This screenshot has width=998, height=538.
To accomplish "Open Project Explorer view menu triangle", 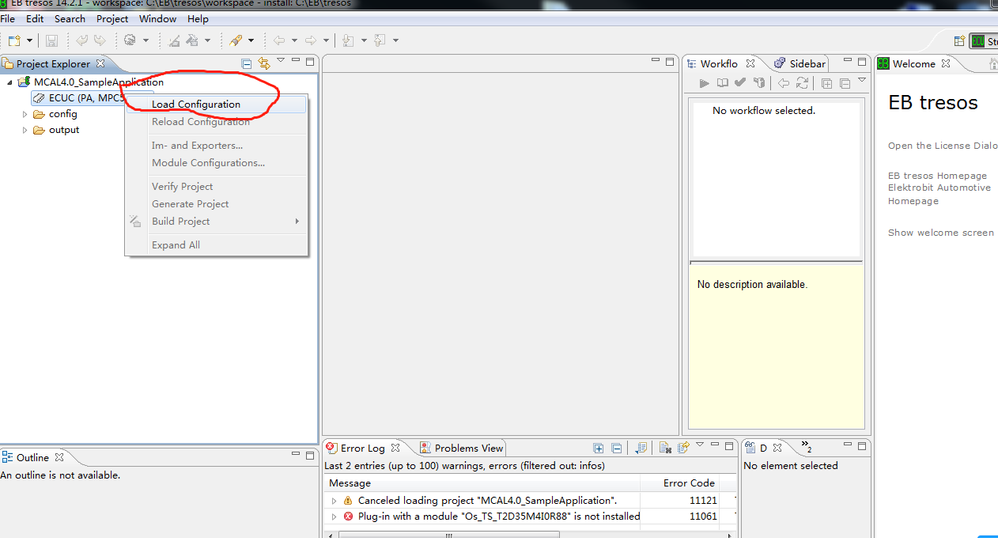I will pyautogui.click(x=281, y=60).
